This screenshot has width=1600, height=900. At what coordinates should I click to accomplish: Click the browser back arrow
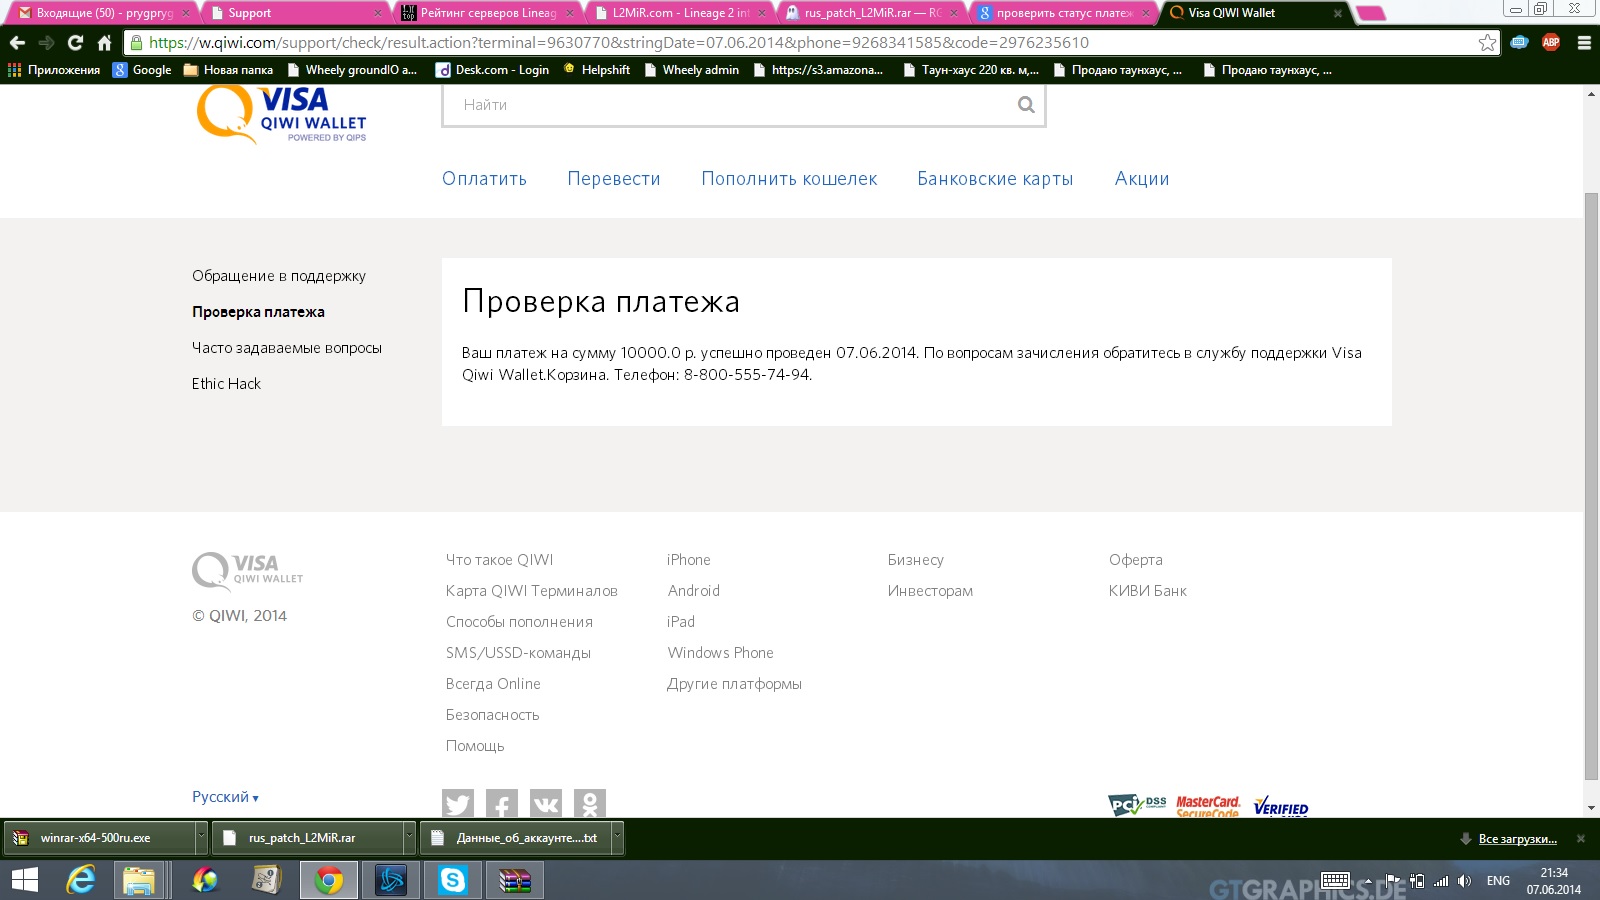(x=17, y=42)
